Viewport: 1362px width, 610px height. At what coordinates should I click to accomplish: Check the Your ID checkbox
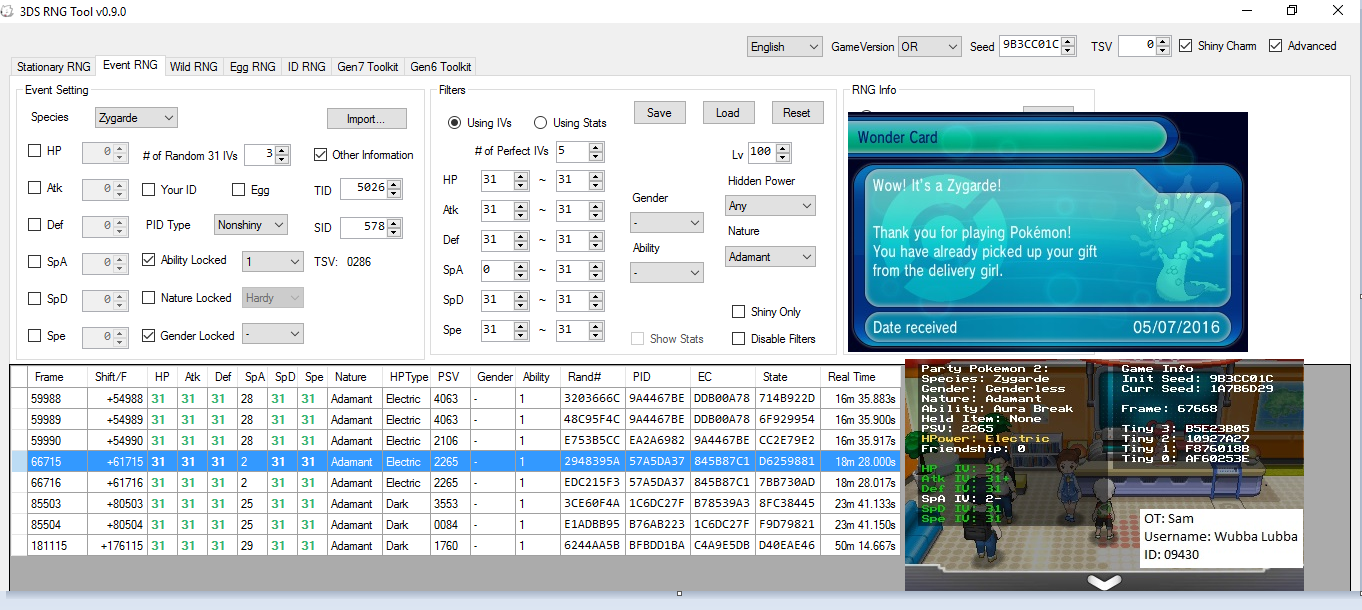coord(149,190)
